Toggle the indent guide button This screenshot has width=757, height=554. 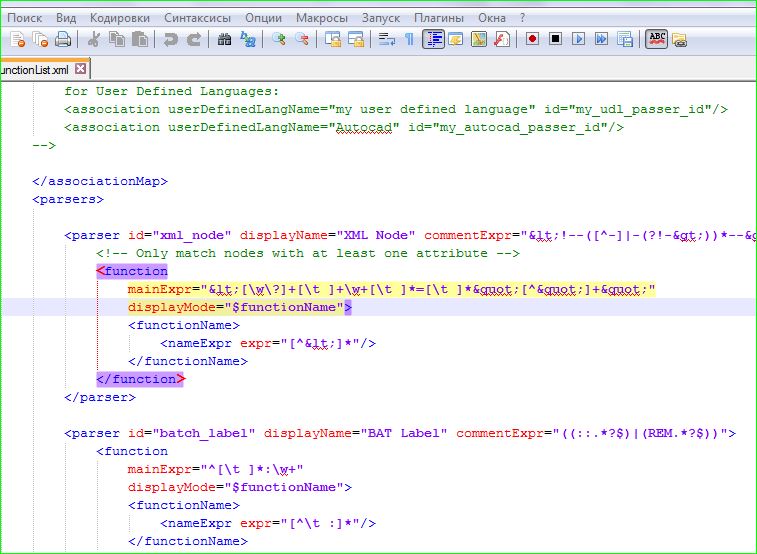pyautogui.click(x=433, y=39)
